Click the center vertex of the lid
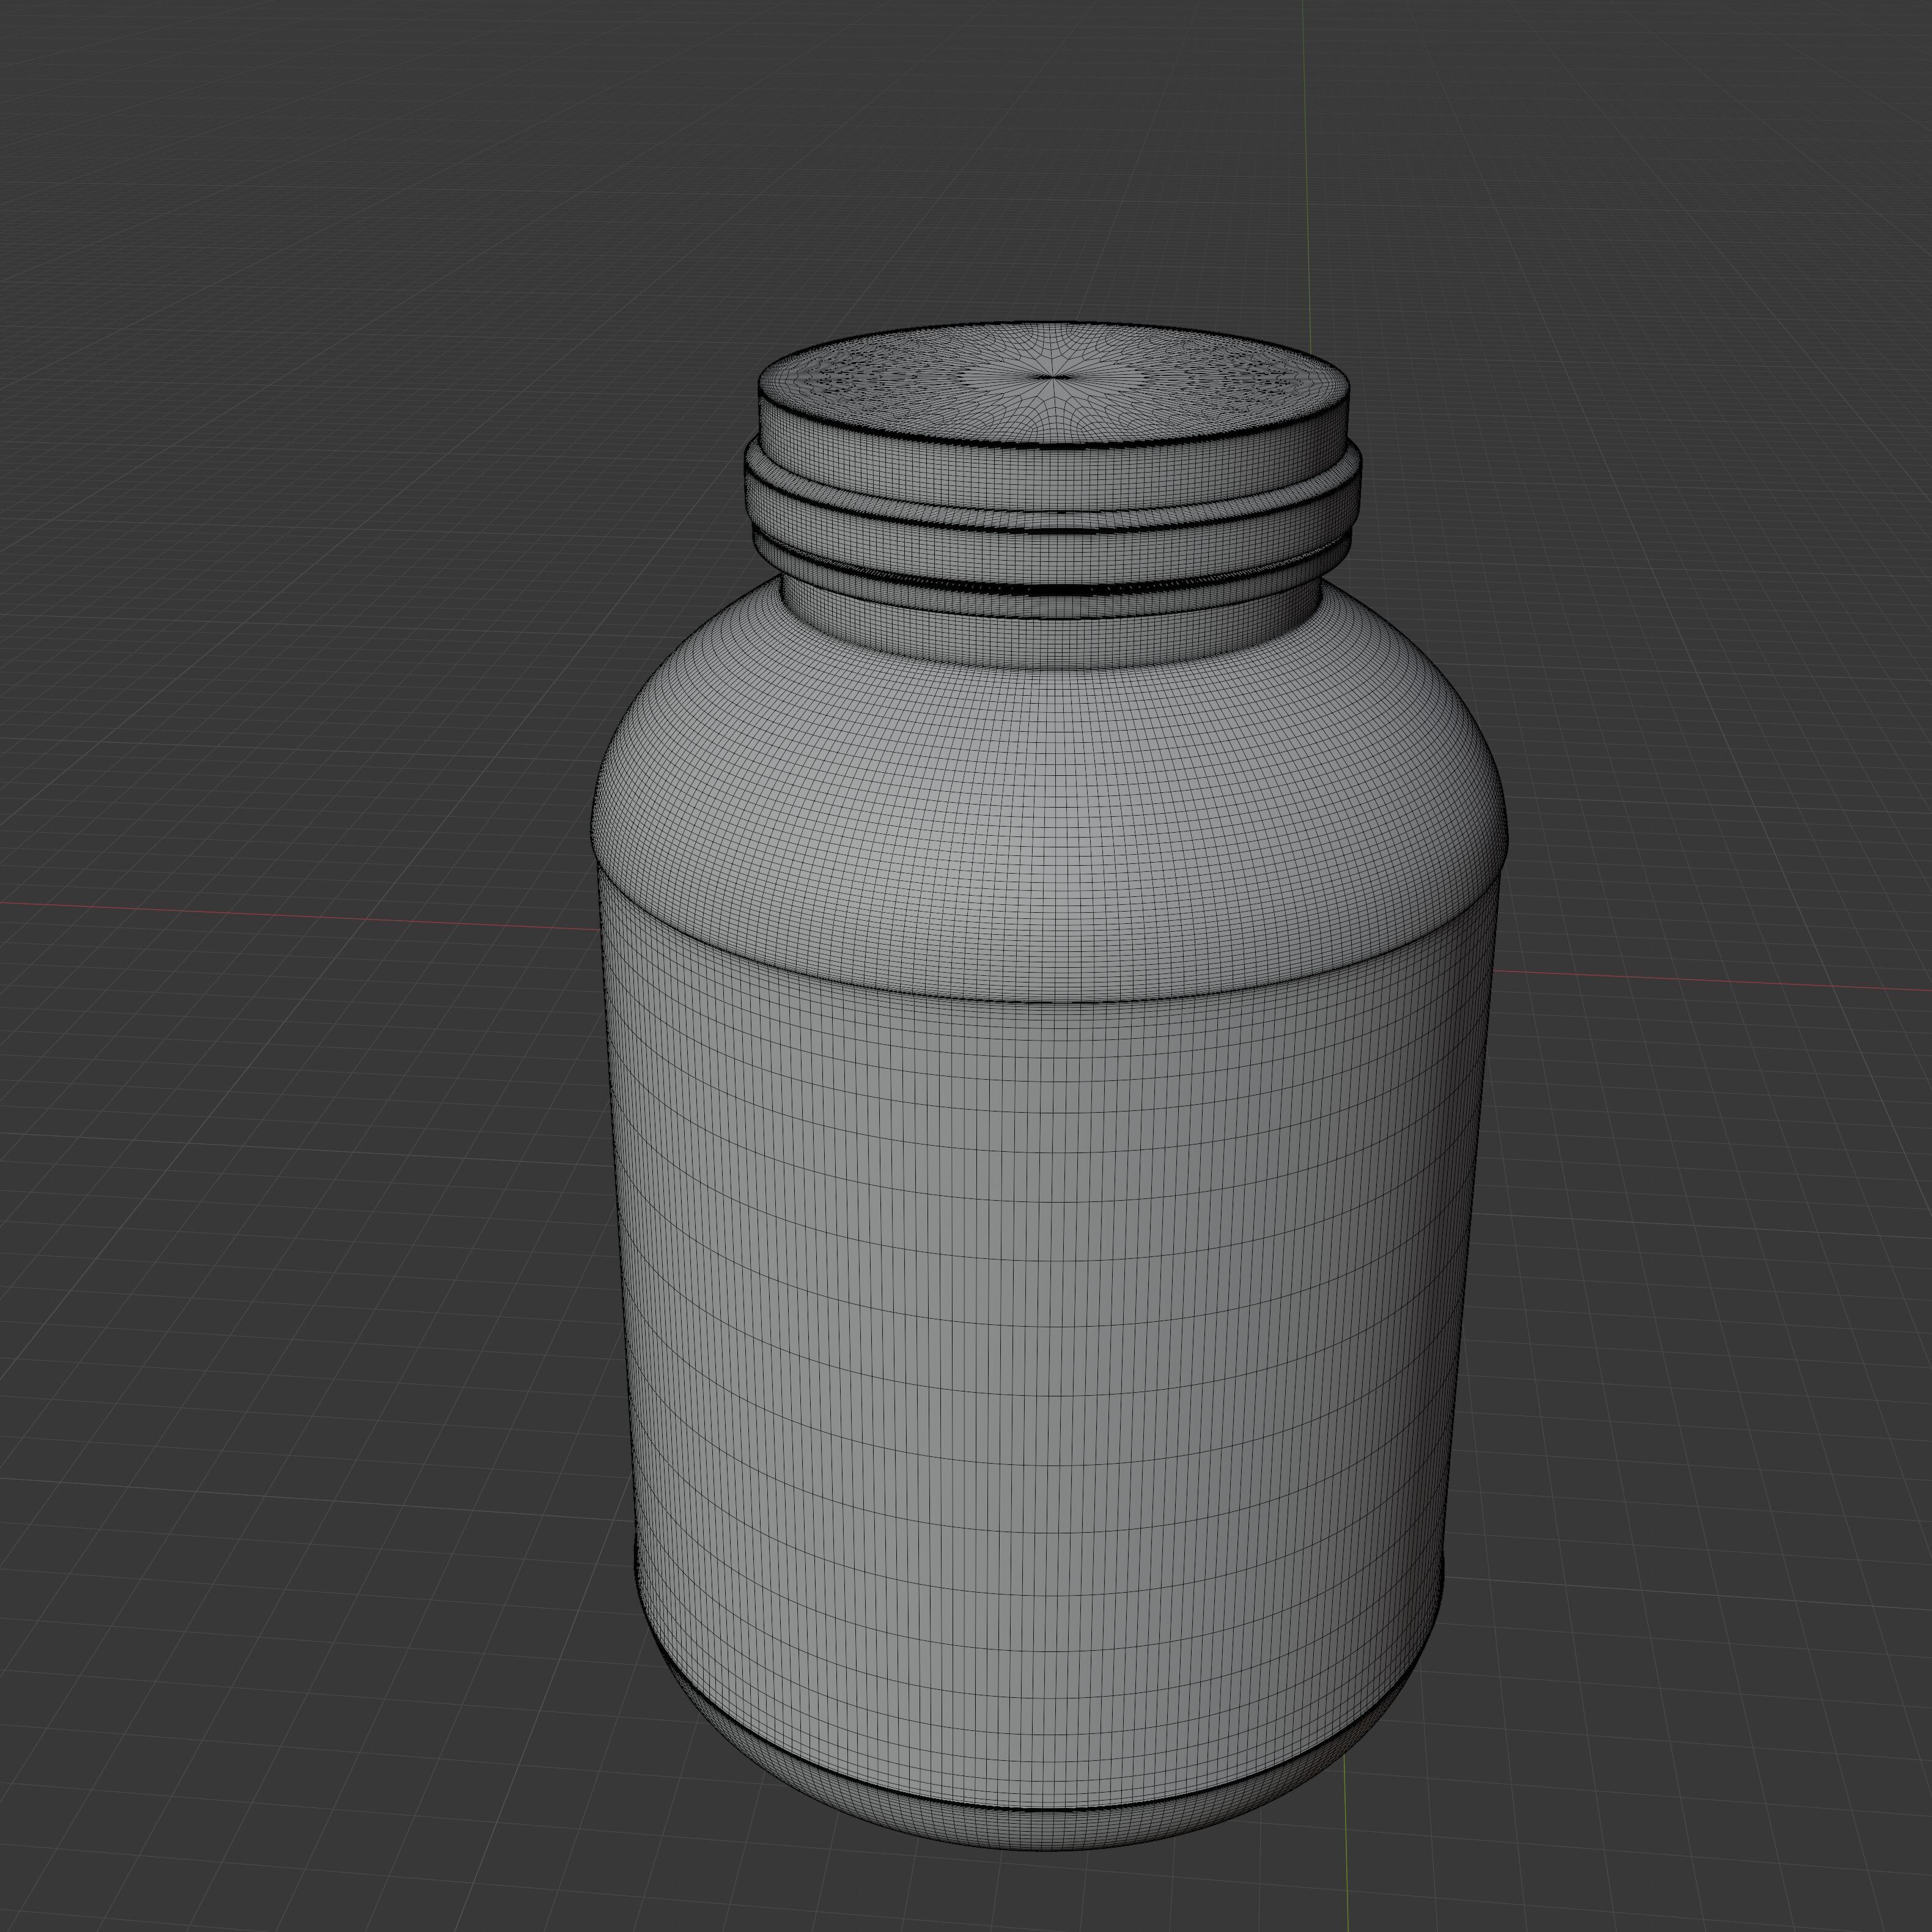This screenshot has height=1932, width=1932. point(1052,377)
